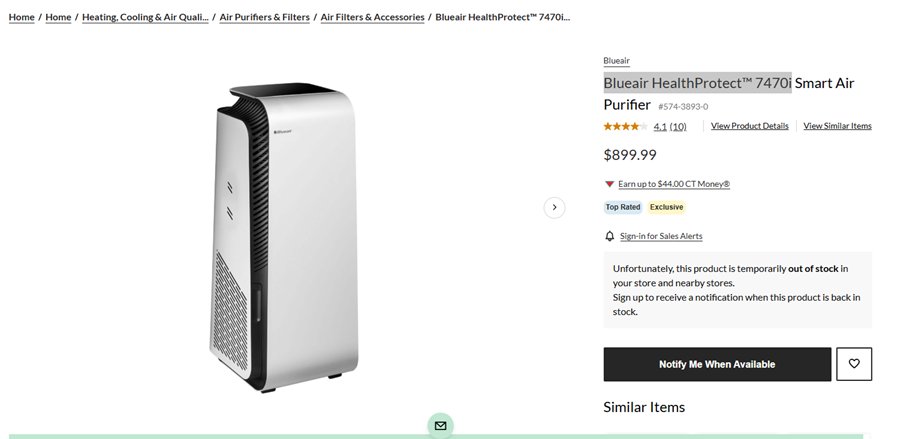The image size is (919, 439).
Task: Click the heart wishlist icon button
Action: [x=853, y=364]
